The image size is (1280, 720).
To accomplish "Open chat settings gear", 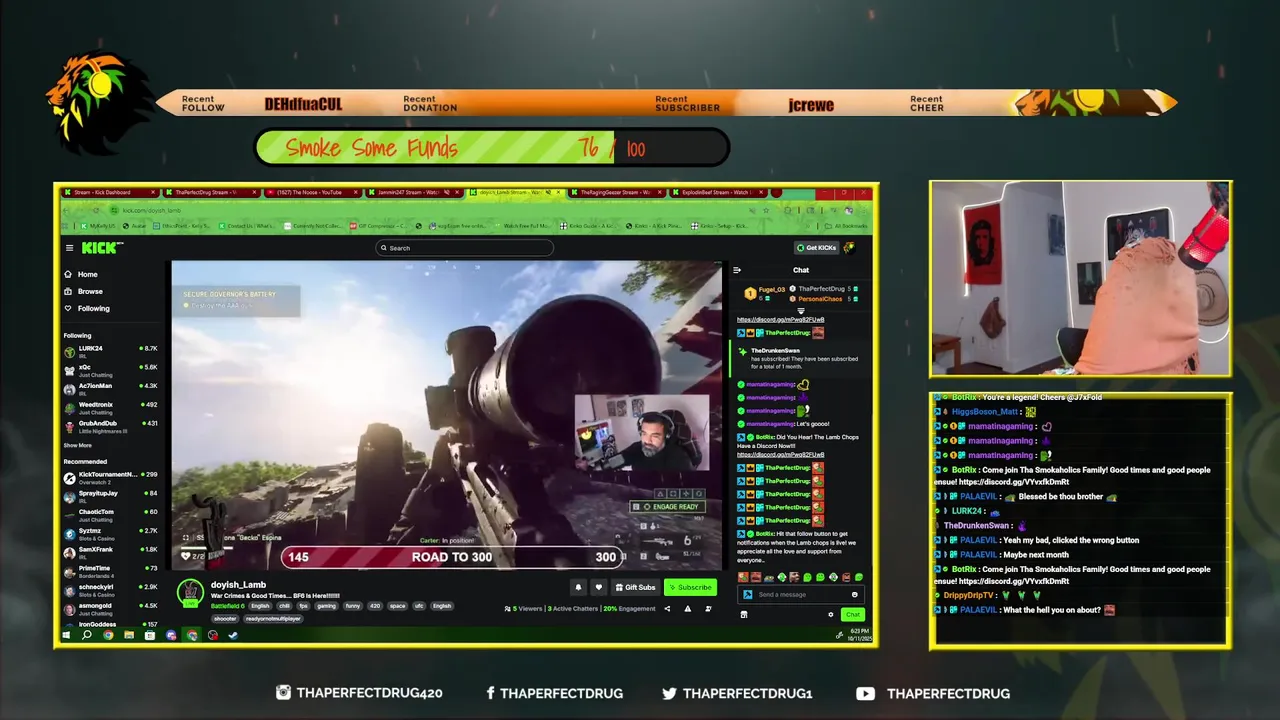I will 831,615.
